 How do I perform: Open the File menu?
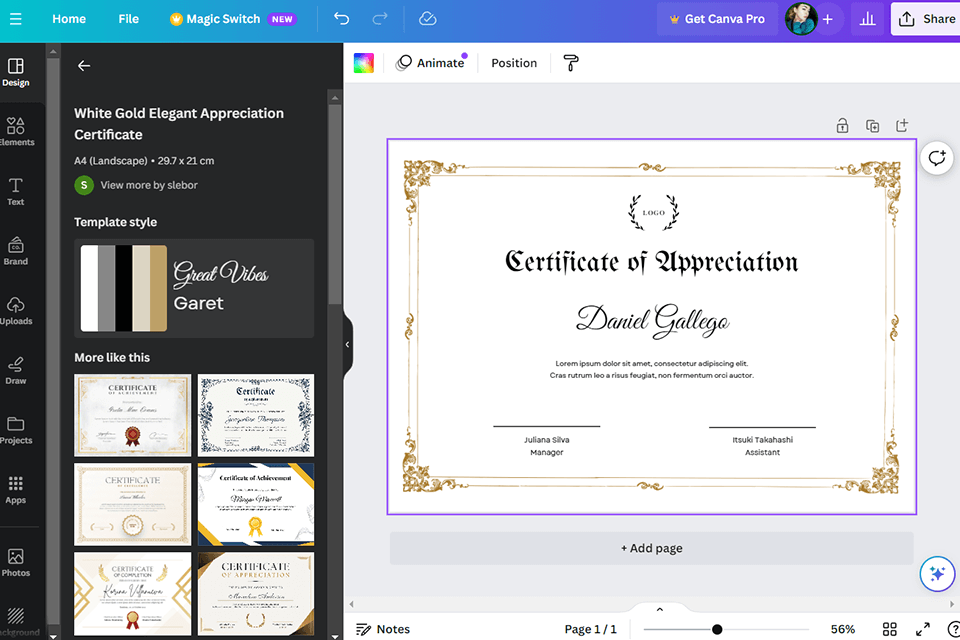point(129,19)
